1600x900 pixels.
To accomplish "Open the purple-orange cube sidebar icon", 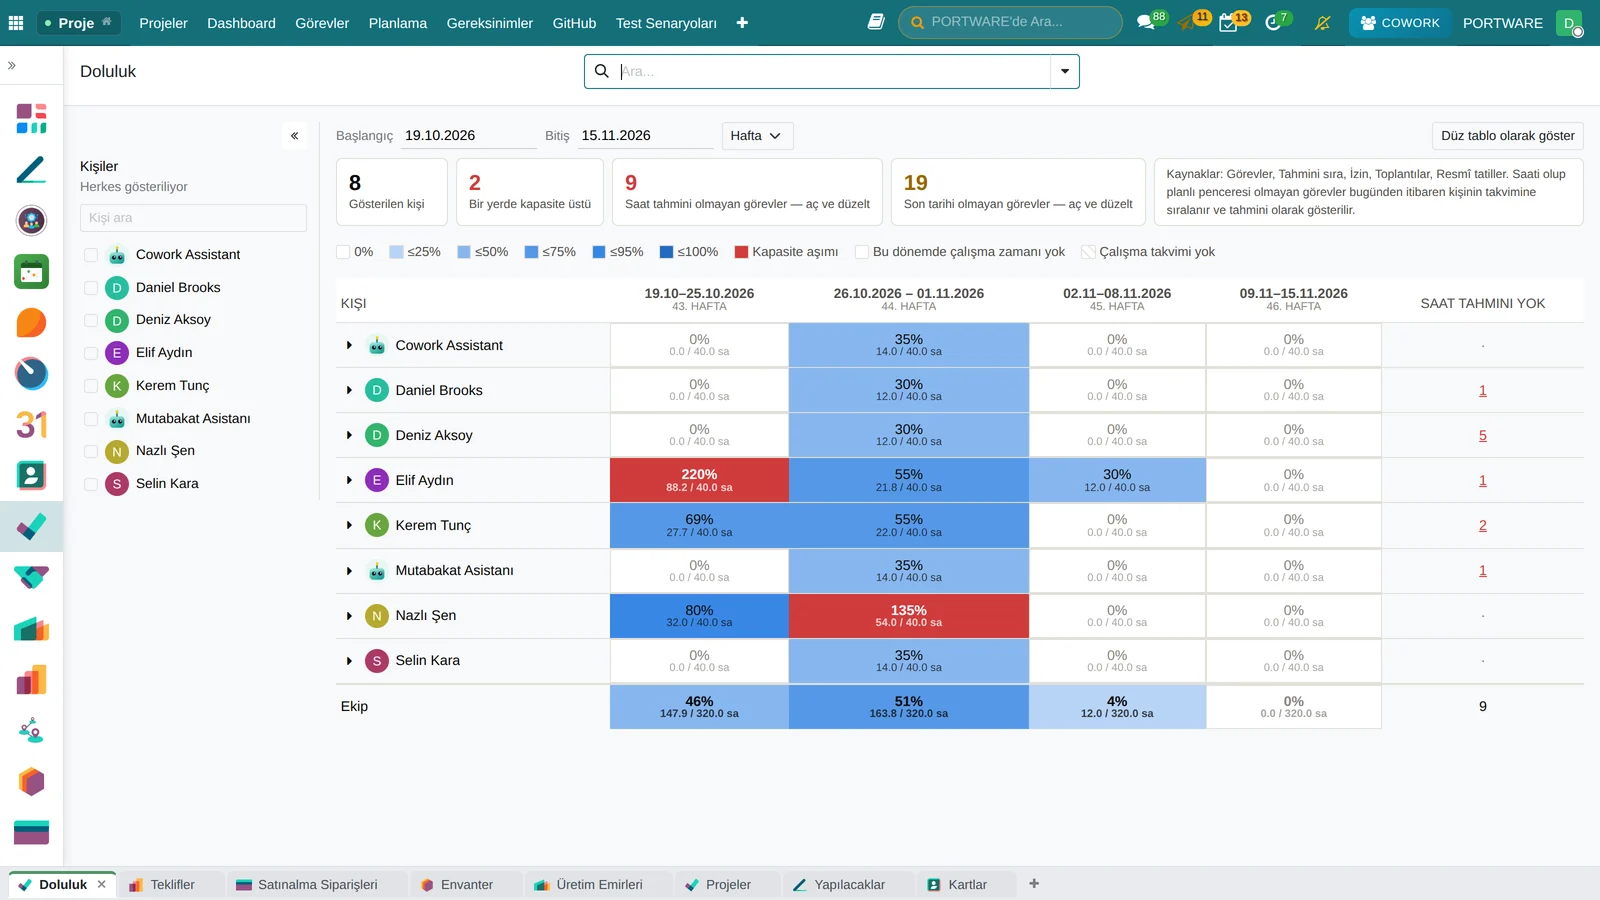I will point(31,782).
